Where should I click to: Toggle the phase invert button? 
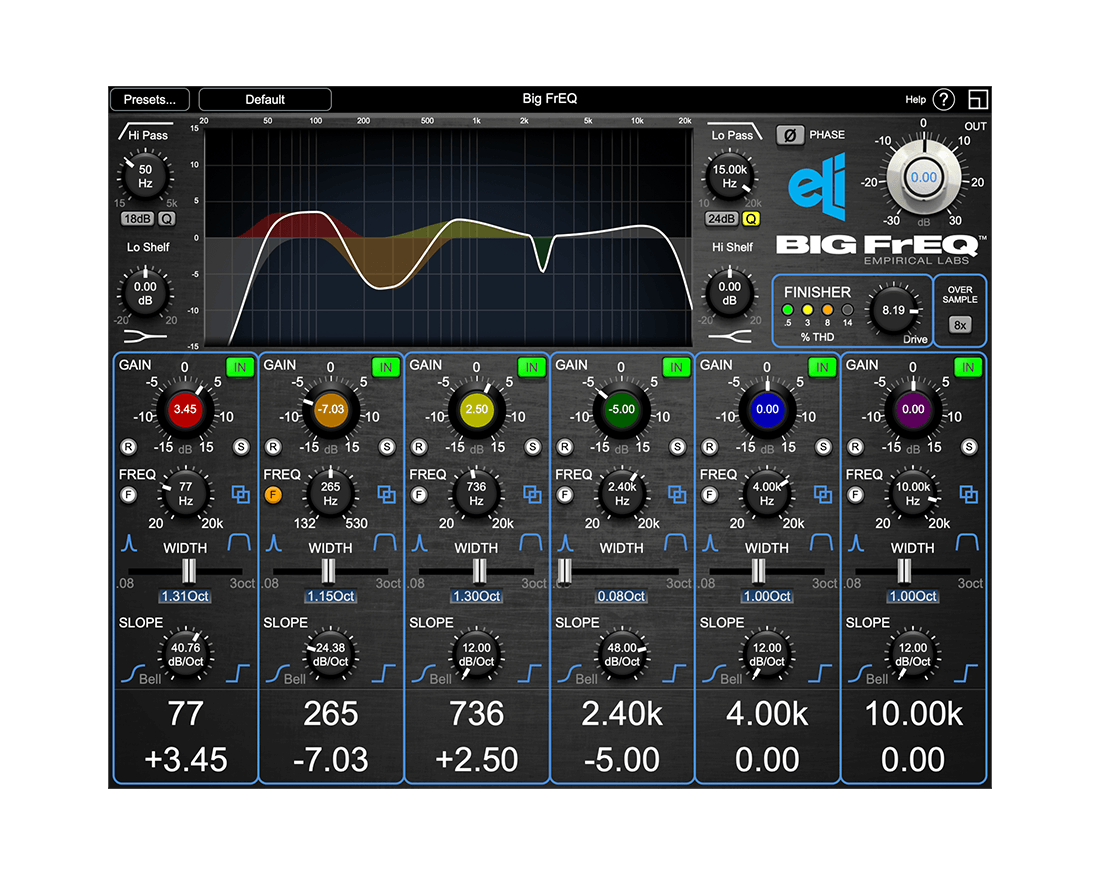click(x=790, y=135)
